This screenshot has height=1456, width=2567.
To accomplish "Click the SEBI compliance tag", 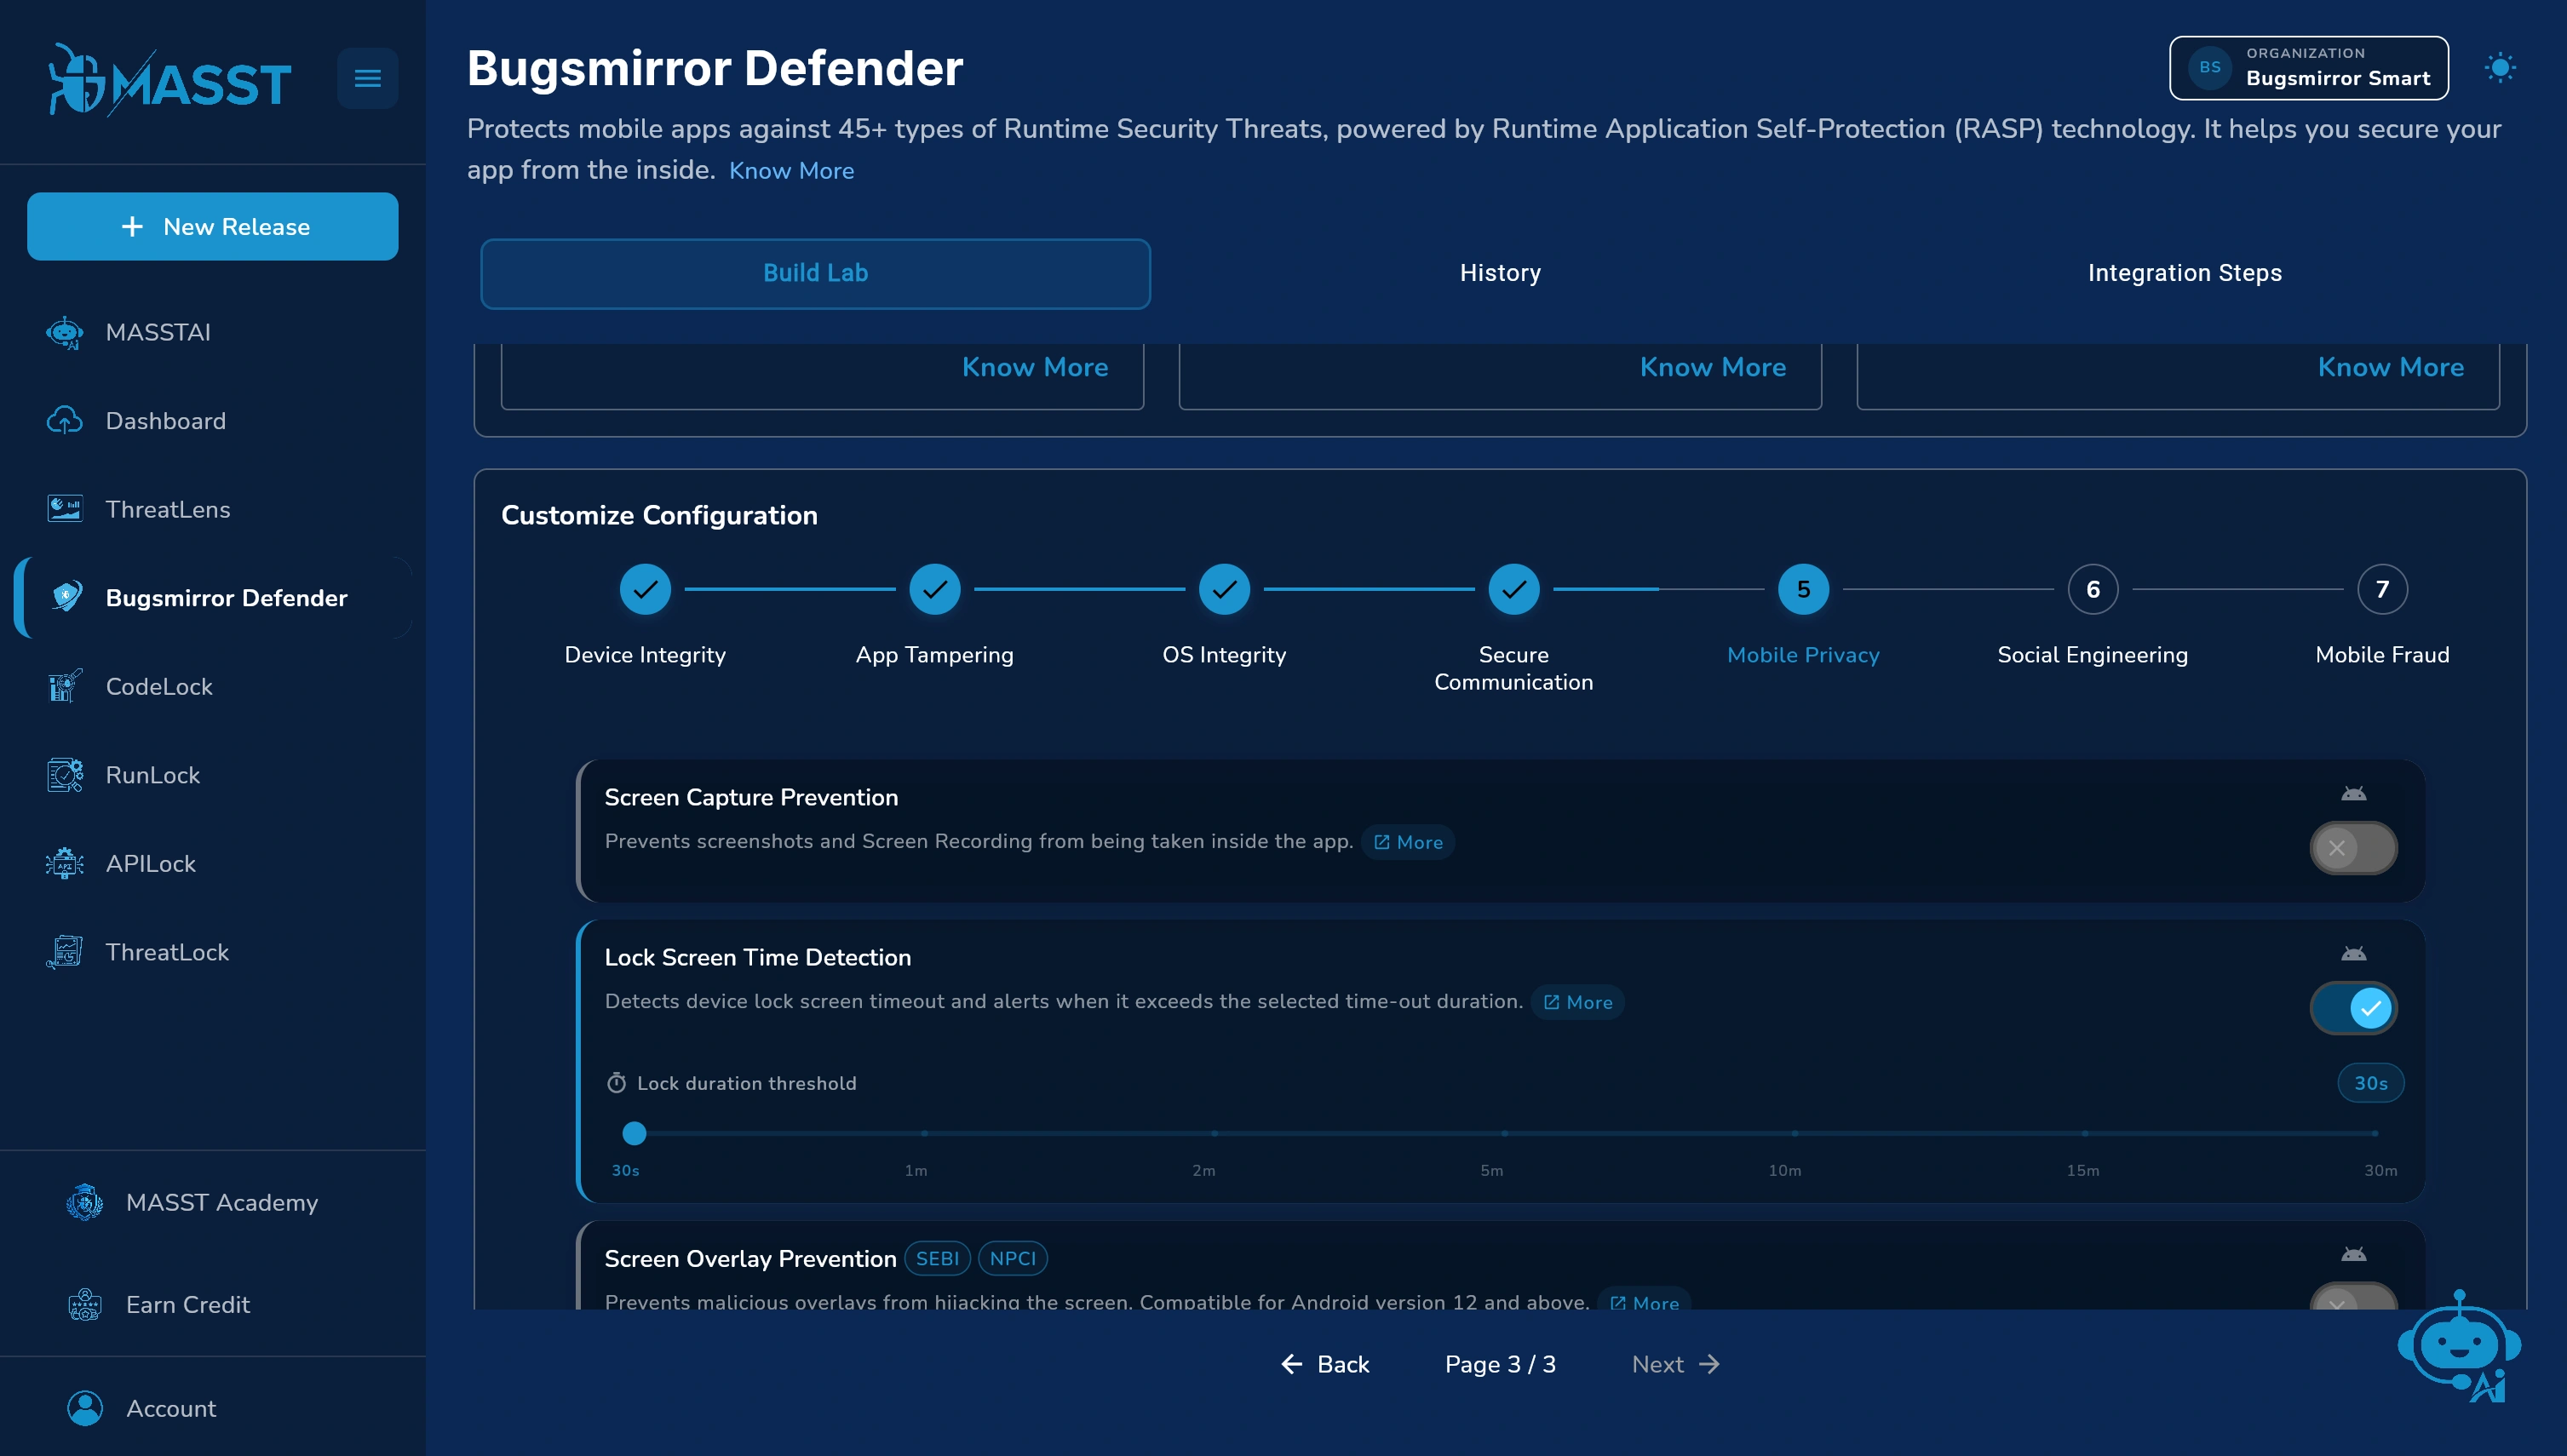I will click(x=937, y=1258).
